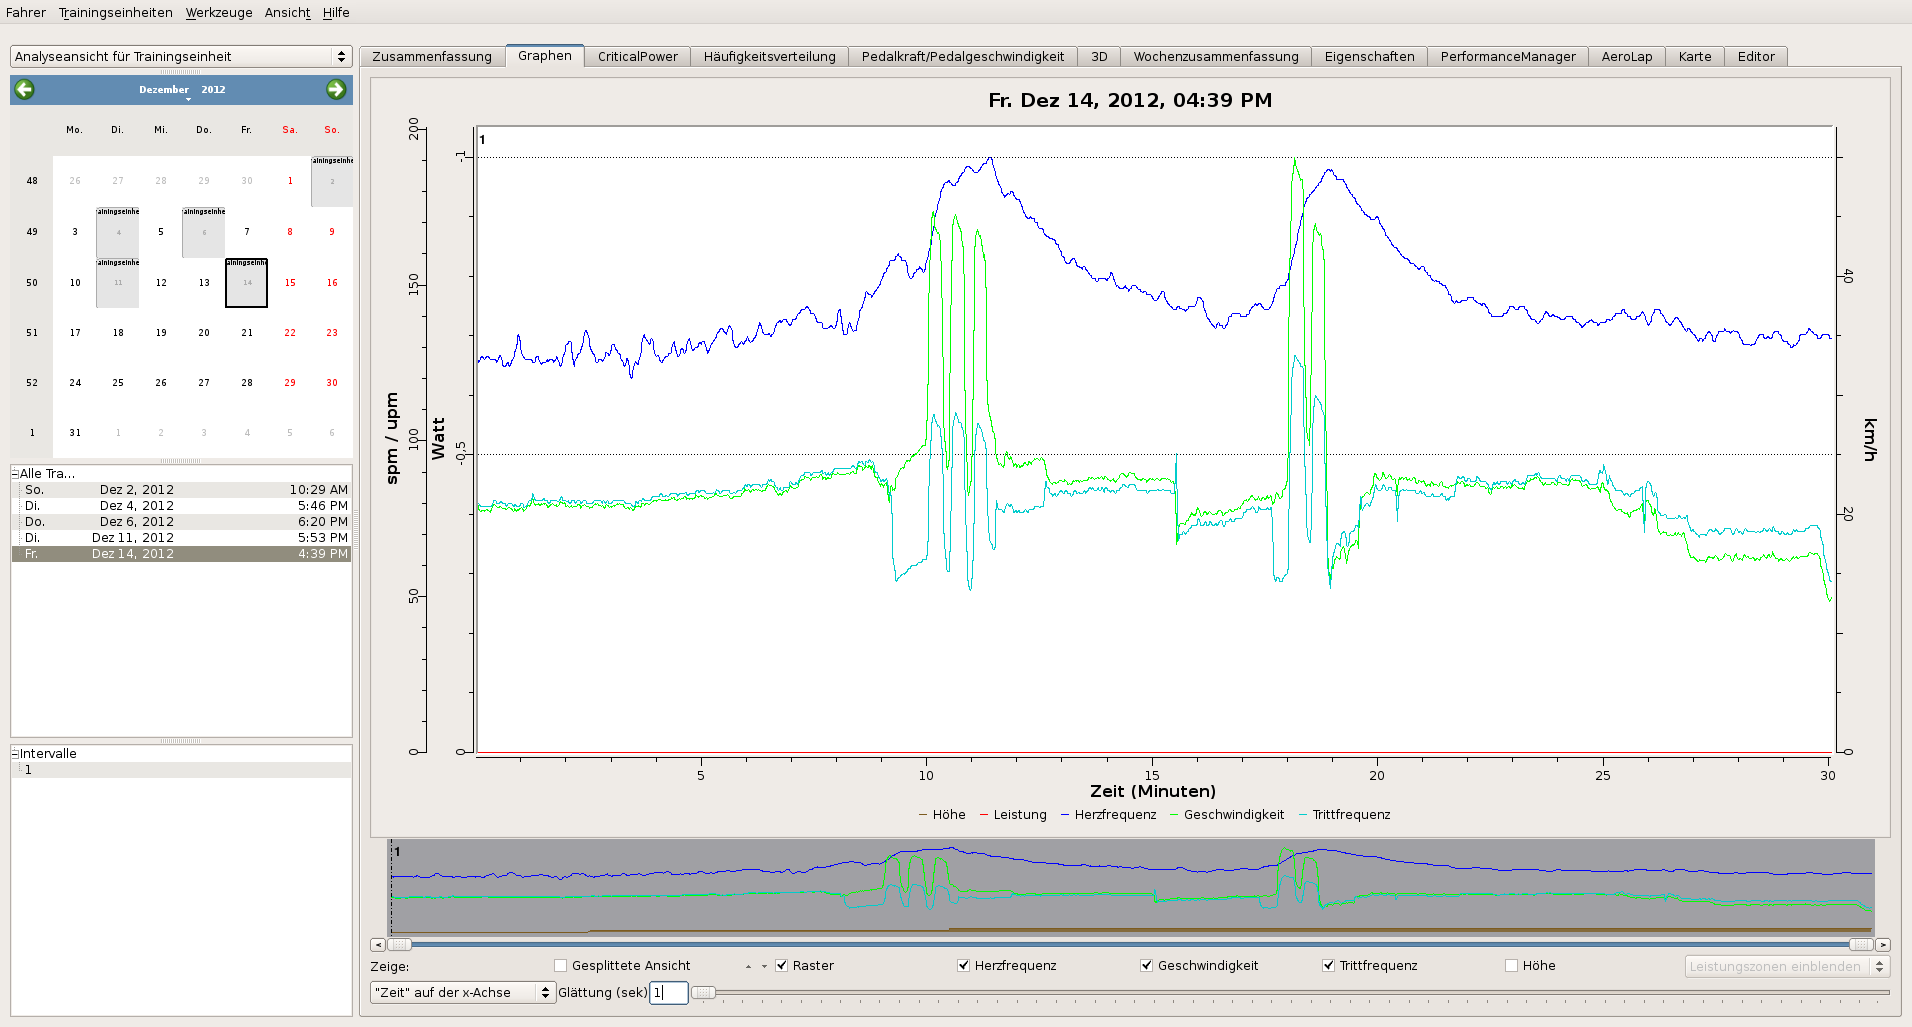Select December 4 training calendar cell
The height and width of the screenshot is (1027, 1912).
118,232
